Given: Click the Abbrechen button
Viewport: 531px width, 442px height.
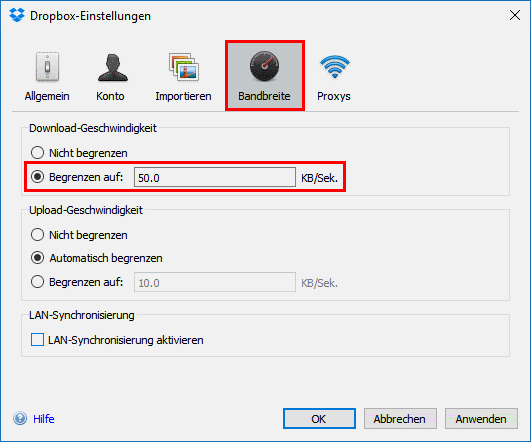Looking at the screenshot, I should [400, 419].
